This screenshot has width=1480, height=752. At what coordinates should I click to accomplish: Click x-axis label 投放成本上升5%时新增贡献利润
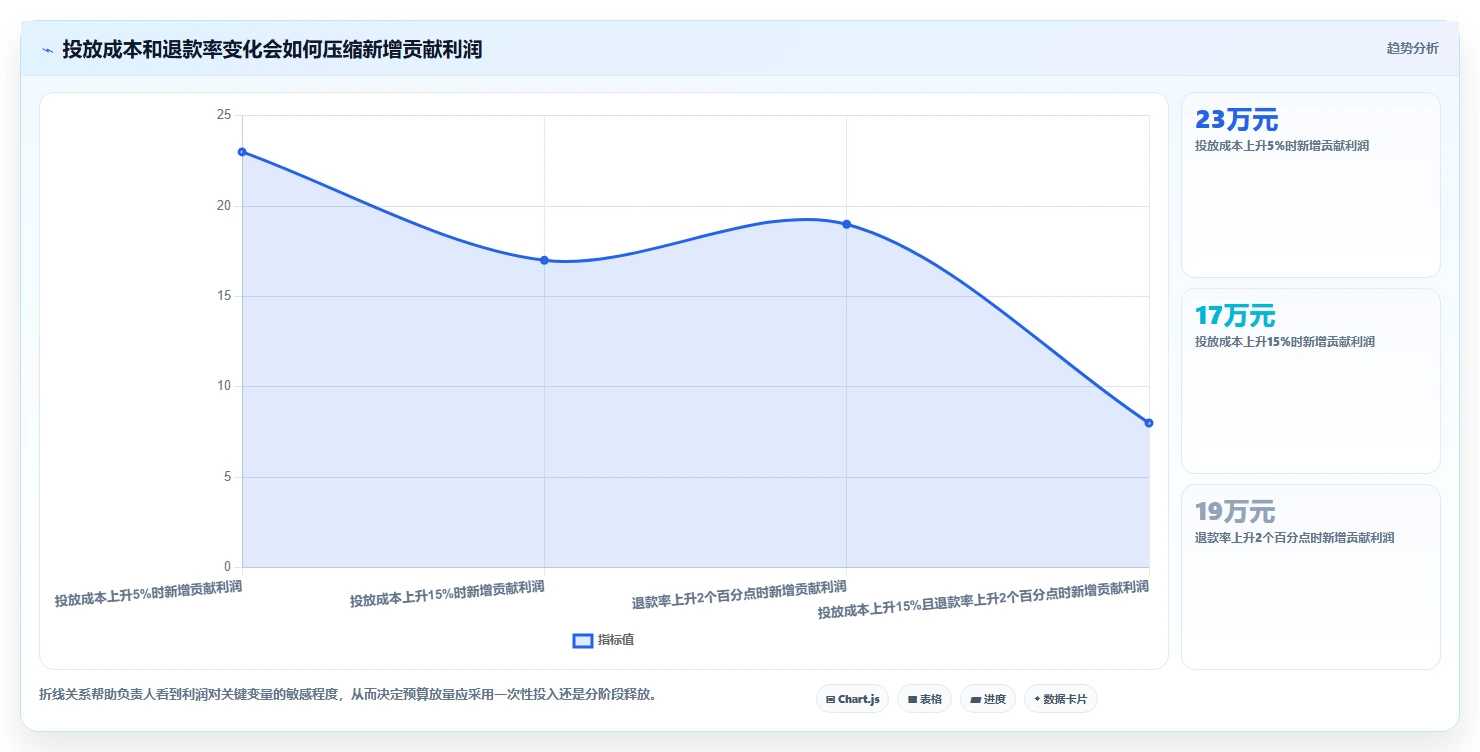(148, 594)
